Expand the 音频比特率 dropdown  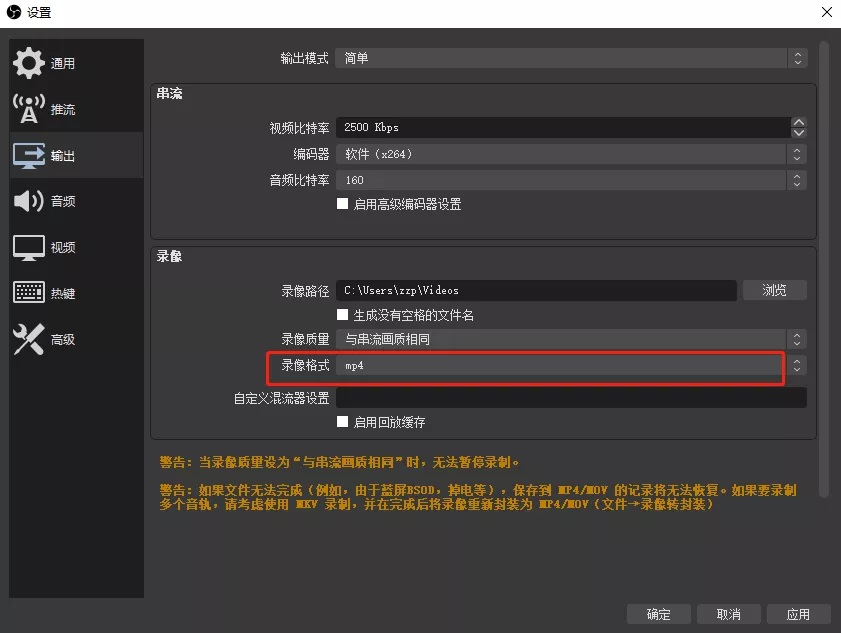pos(571,180)
